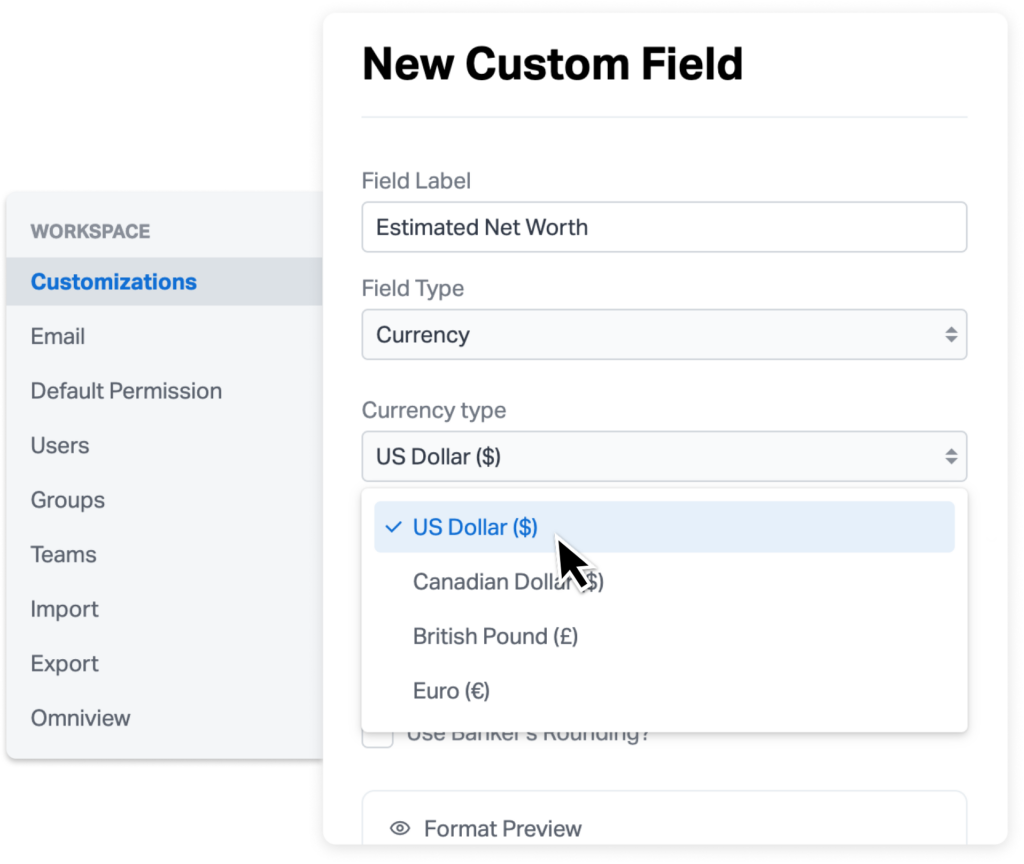
Task: Click the checkmark icon next to US Dollar
Action: point(393,527)
